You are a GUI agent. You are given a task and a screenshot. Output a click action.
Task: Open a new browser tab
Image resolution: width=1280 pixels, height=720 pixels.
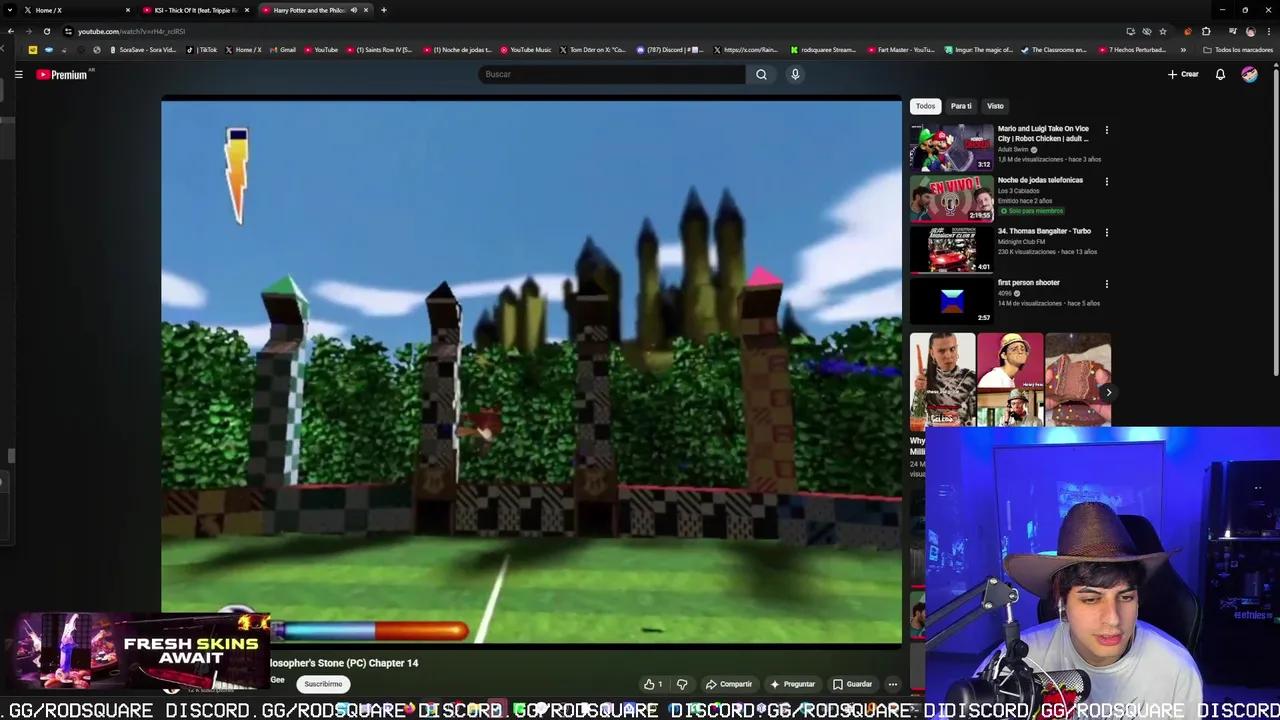pyautogui.click(x=384, y=10)
